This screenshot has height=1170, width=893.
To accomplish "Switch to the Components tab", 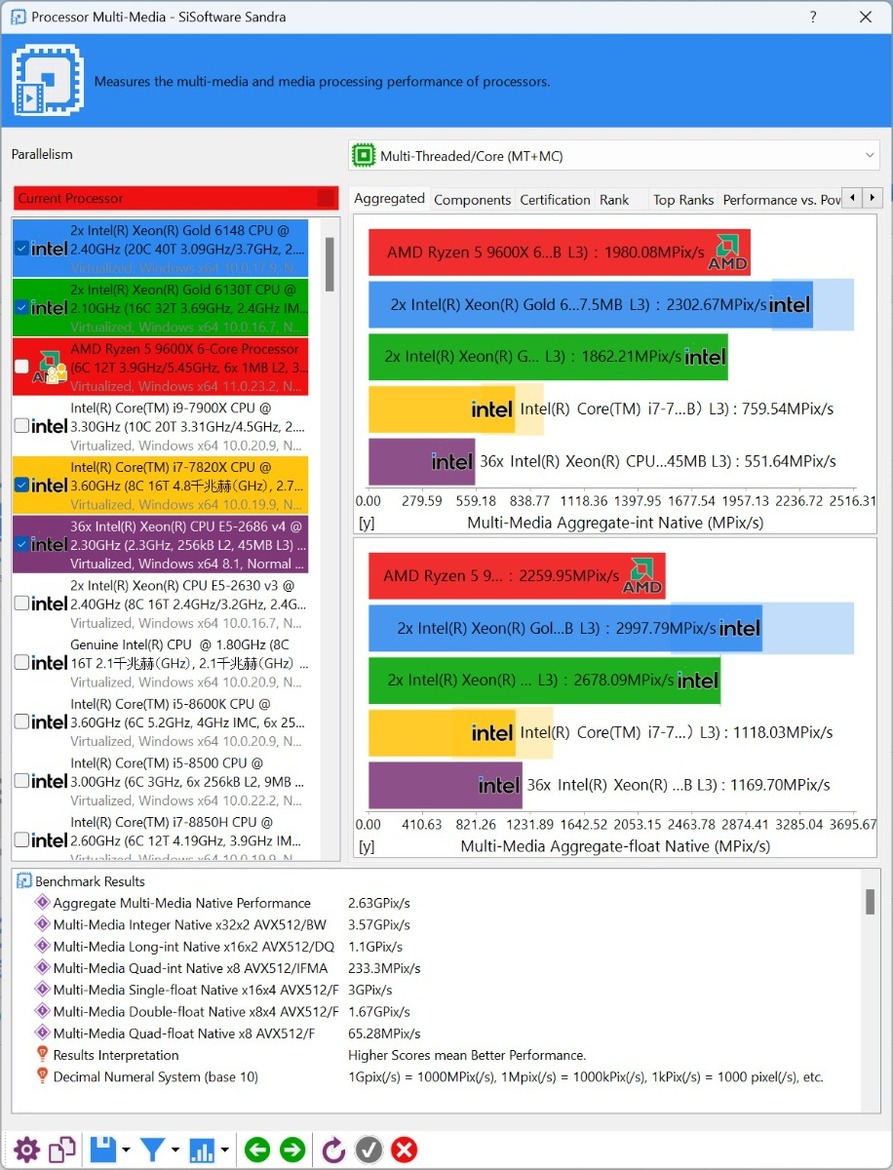I will click(x=473, y=200).
